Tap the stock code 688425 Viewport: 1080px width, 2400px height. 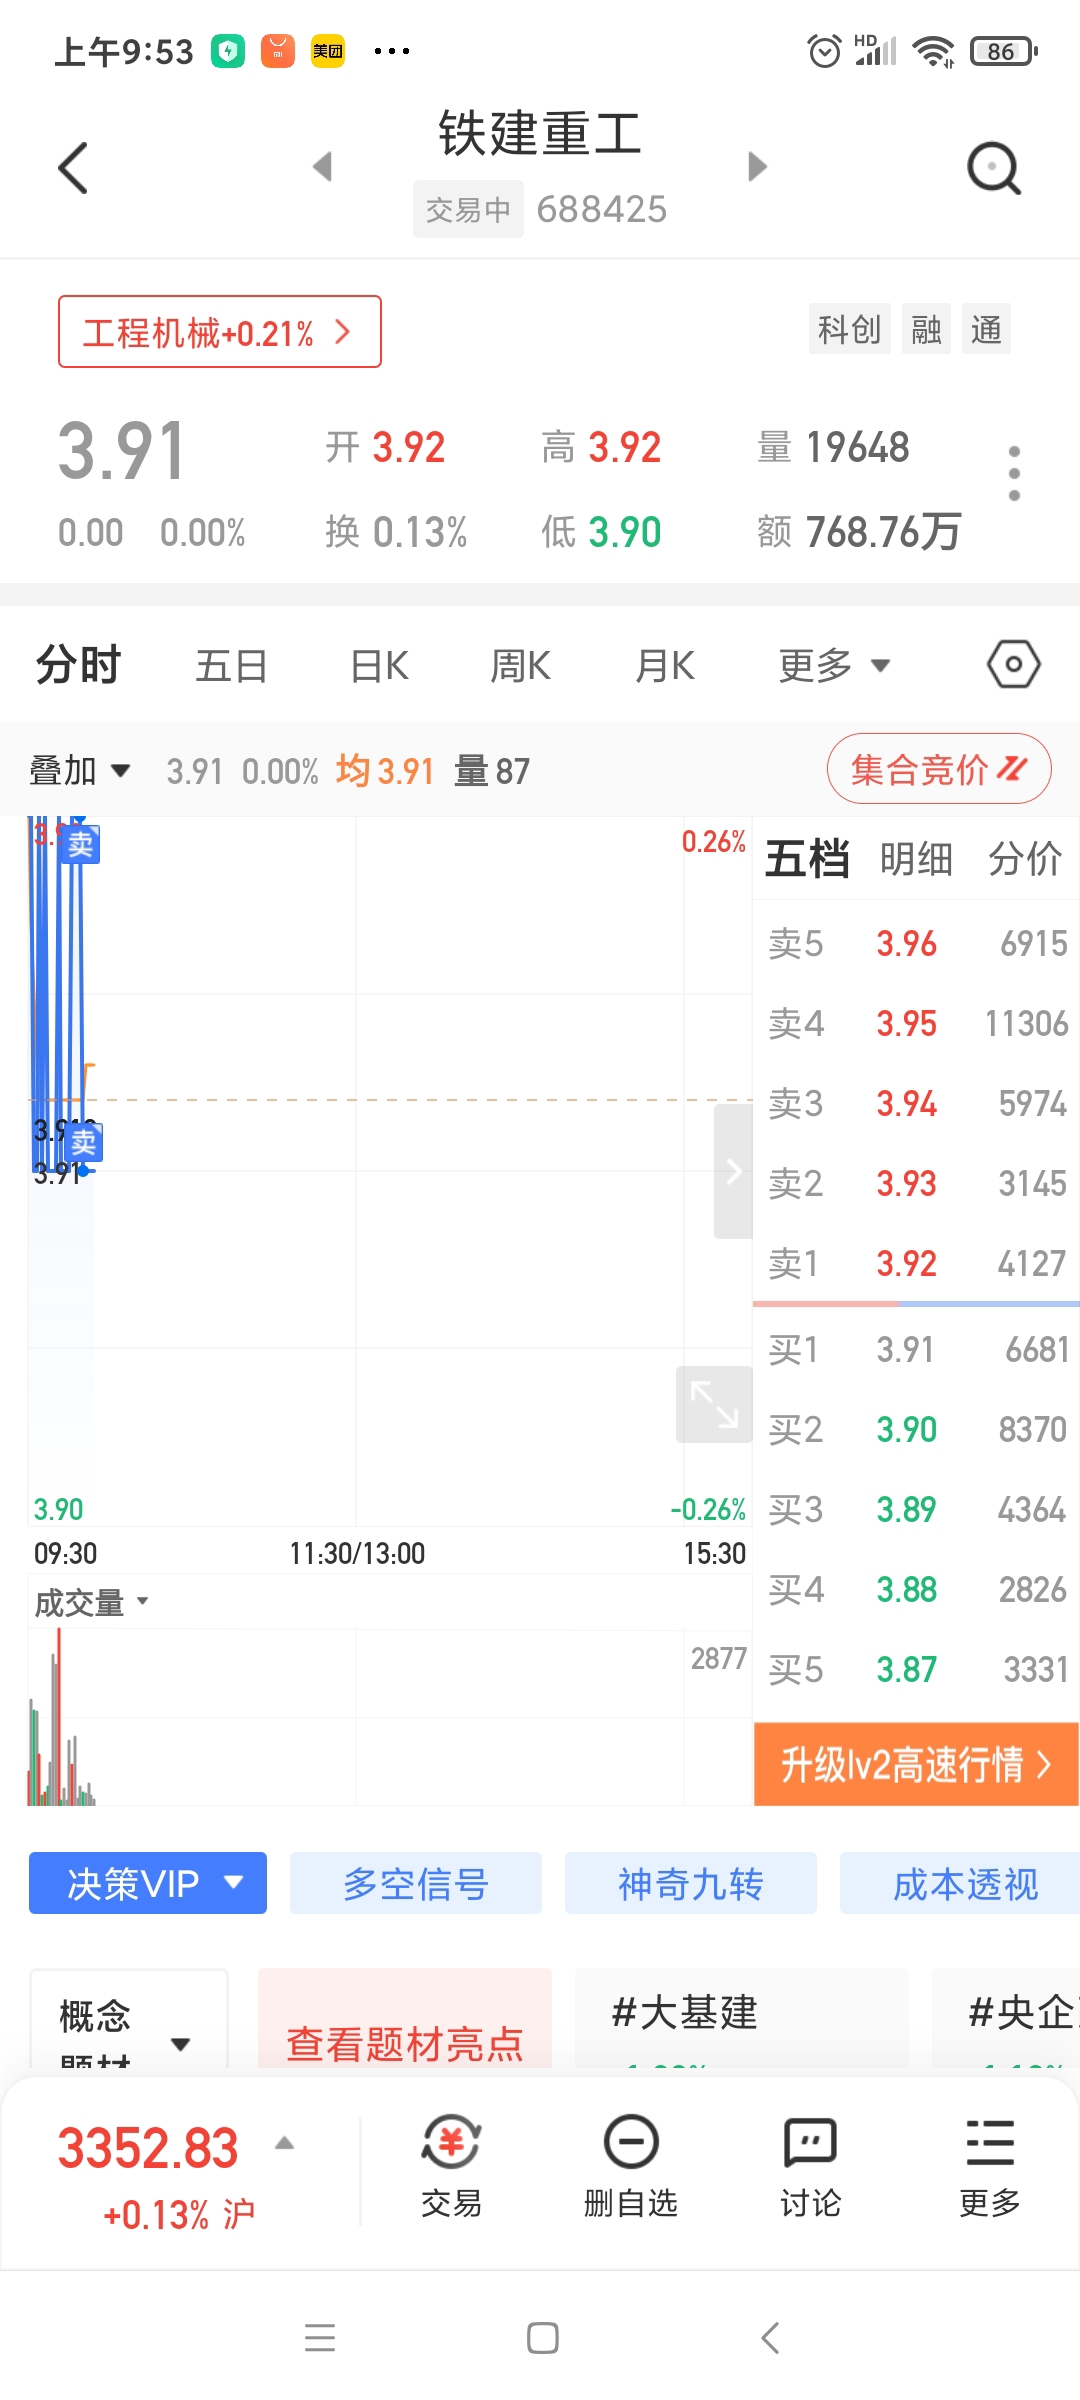(601, 209)
